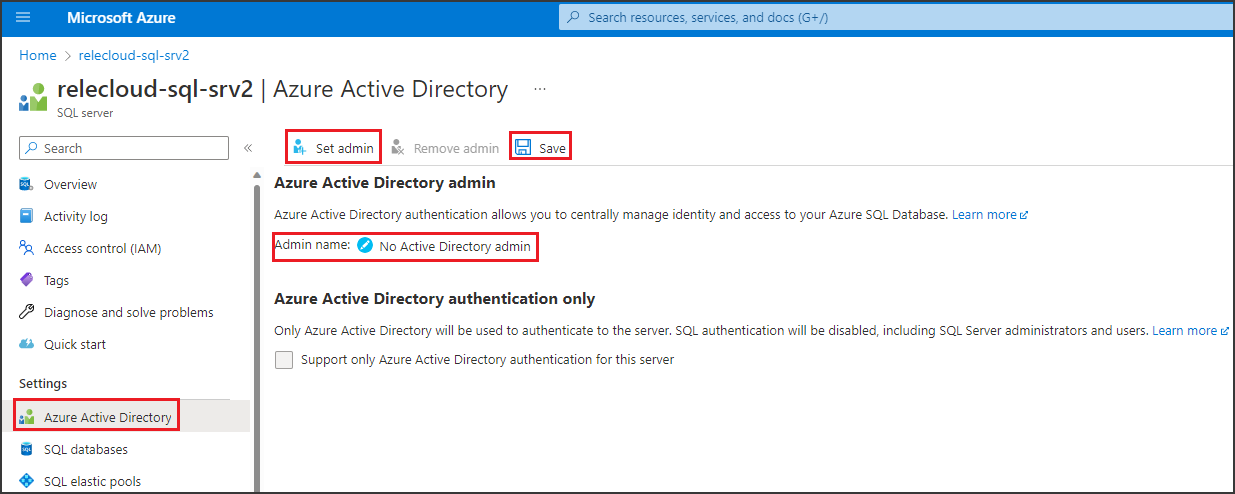This screenshot has height=494, width=1235.
Task: Click the Set admin icon
Action: tap(298, 148)
